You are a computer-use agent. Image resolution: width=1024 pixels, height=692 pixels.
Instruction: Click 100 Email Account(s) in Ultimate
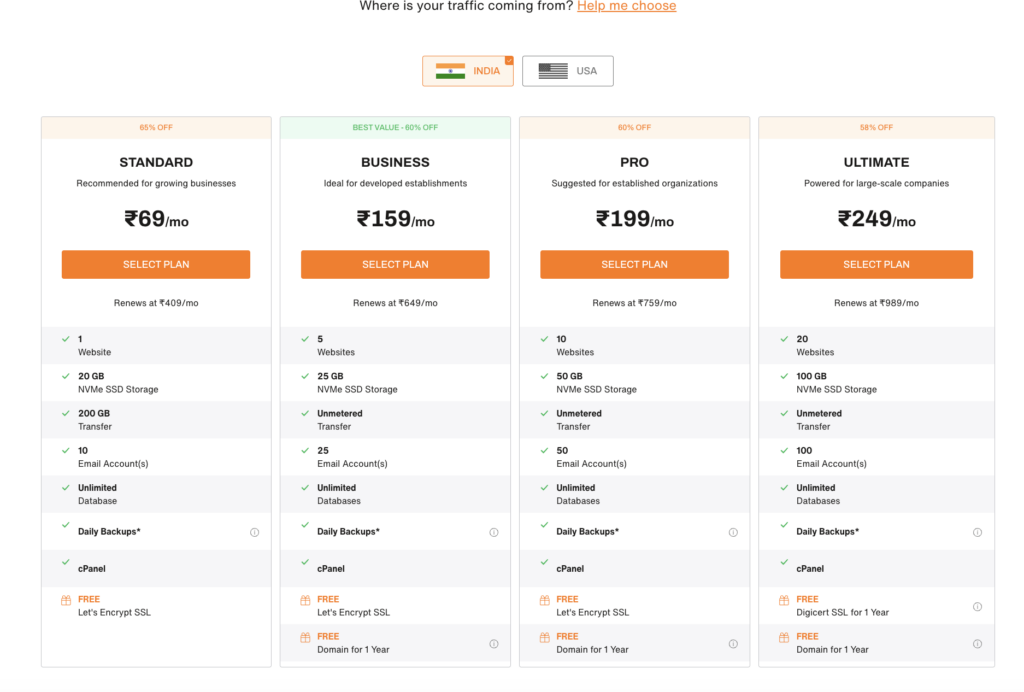tap(876, 457)
